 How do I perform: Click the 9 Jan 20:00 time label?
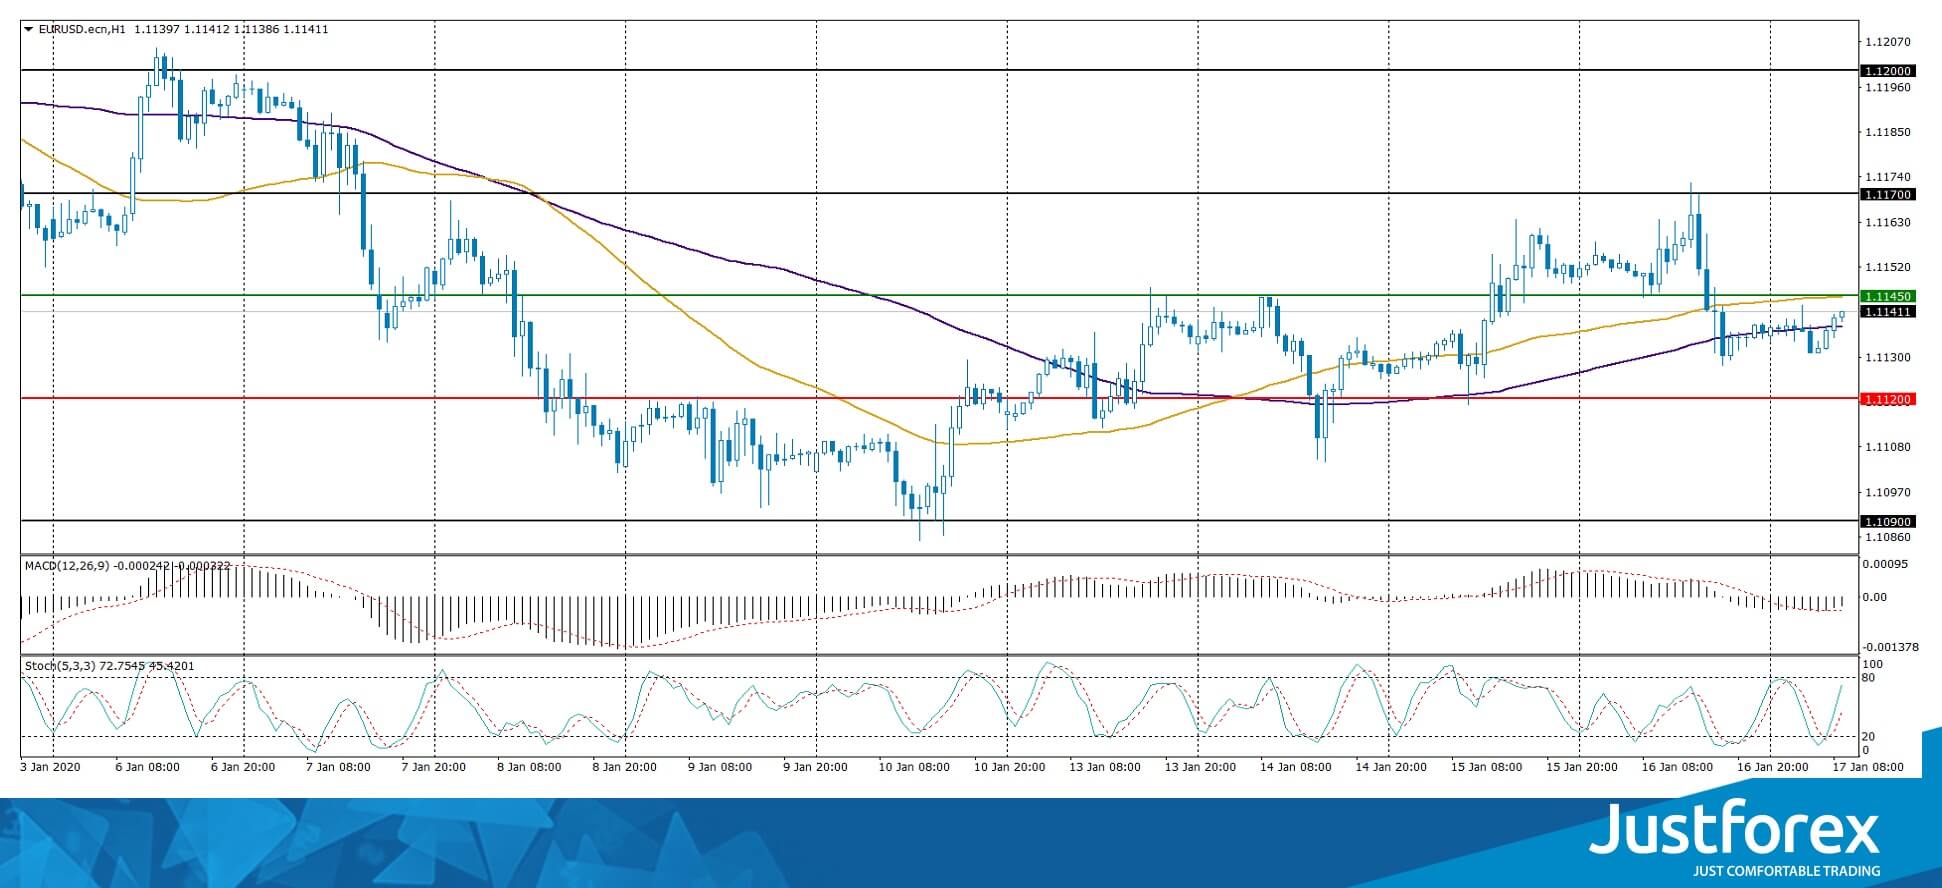[x=815, y=767]
